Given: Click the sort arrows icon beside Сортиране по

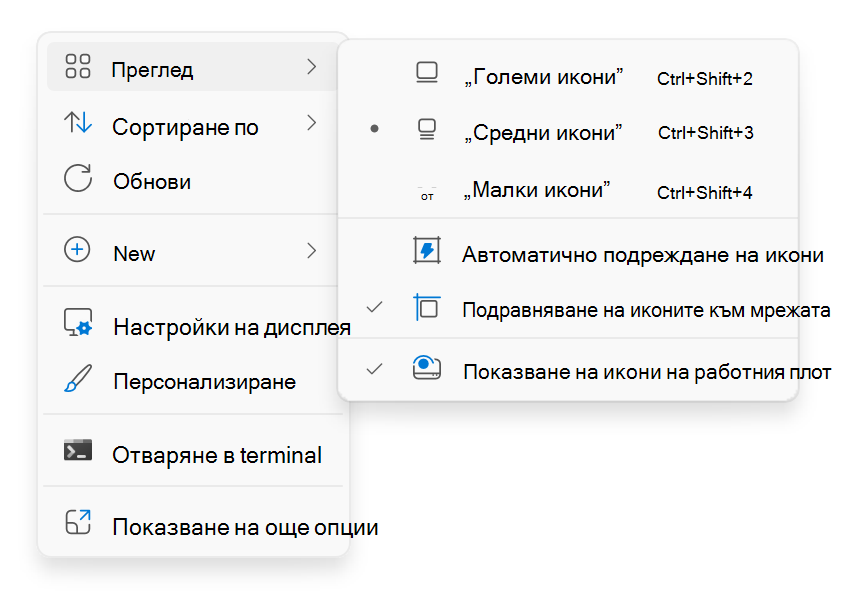Looking at the screenshot, I should [x=78, y=123].
